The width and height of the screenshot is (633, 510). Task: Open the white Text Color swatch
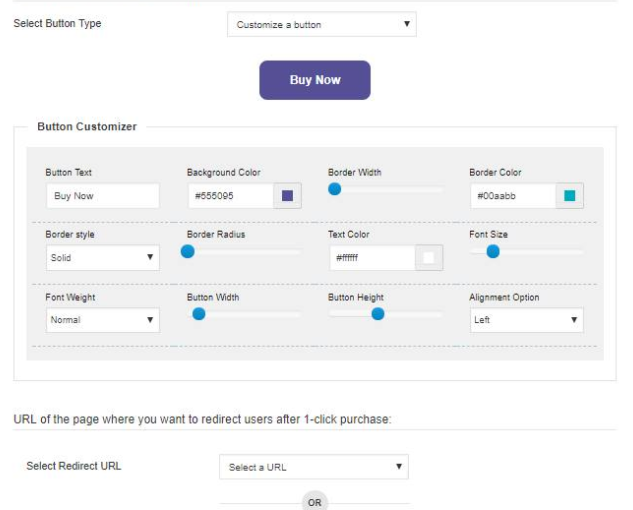[429, 258]
